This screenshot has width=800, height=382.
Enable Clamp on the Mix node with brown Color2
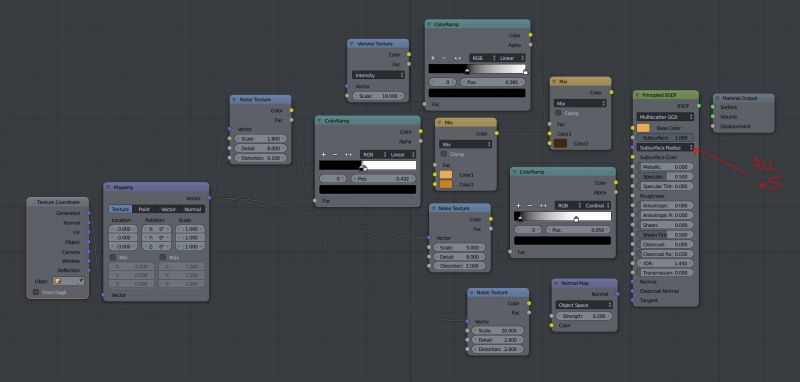tap(559, 113)
